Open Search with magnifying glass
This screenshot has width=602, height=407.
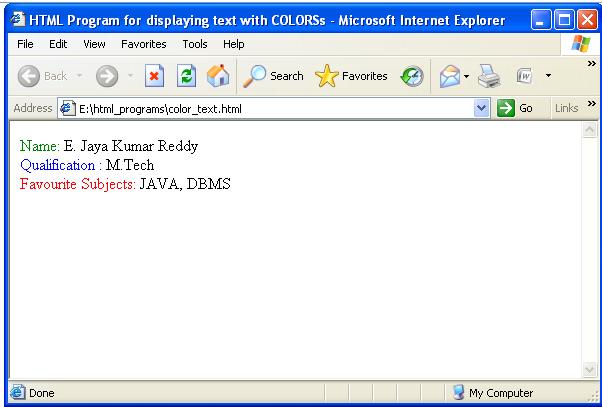click(x=273, y=76)
